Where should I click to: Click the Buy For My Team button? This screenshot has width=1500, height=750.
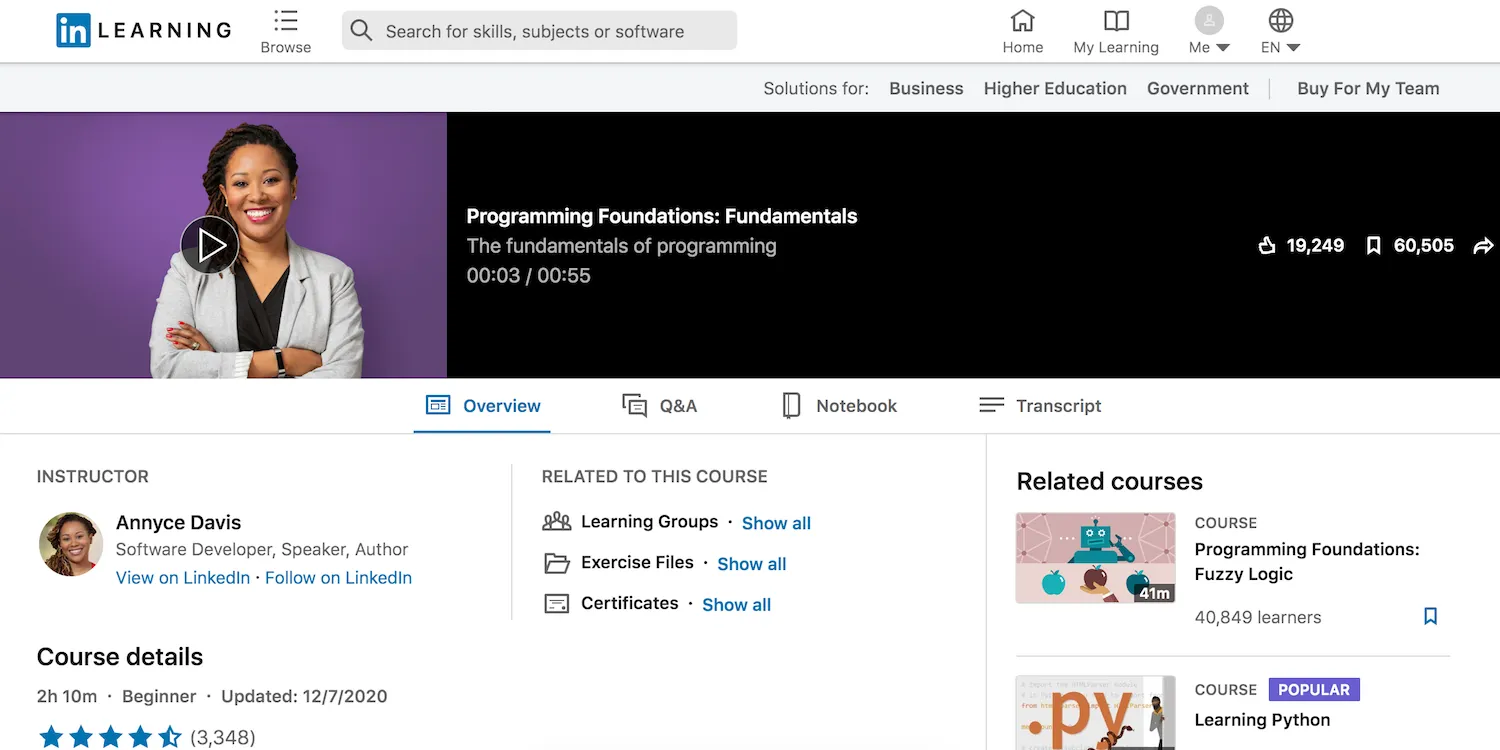[1368, 88]
